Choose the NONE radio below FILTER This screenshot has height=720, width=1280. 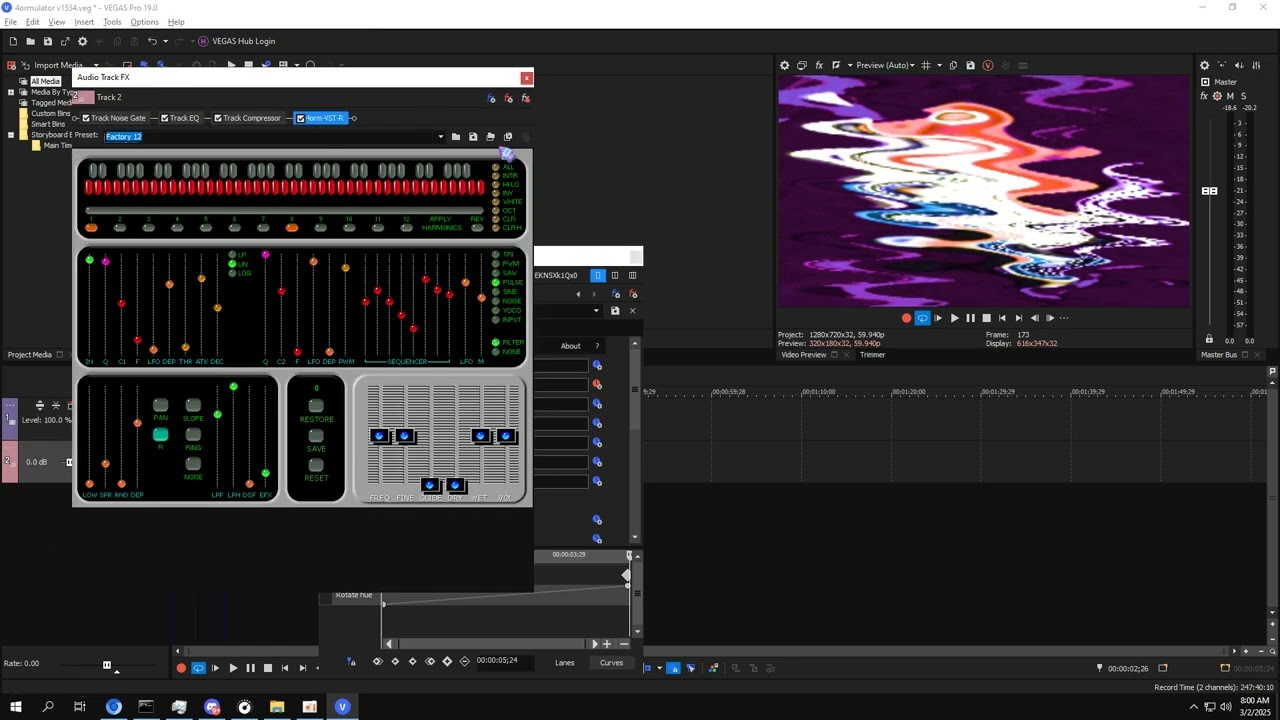click(x=495, y=351)
